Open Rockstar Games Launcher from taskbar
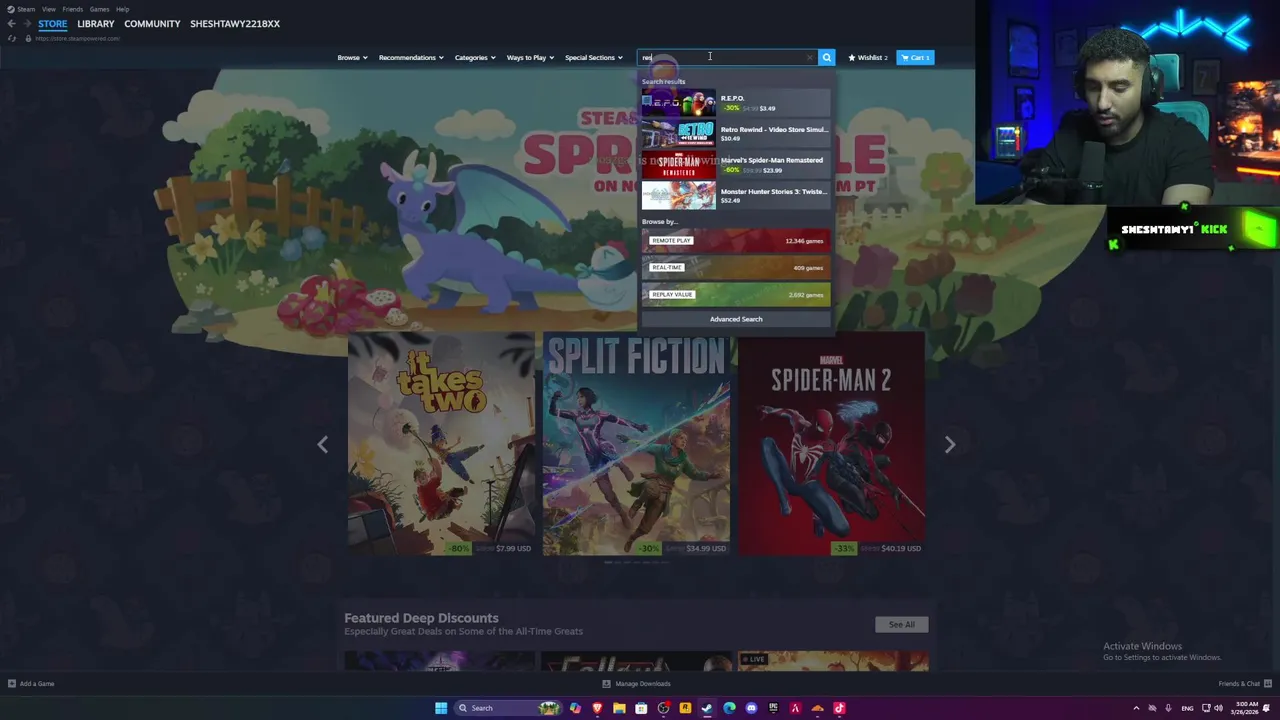The width and height of the screenshot is (1280, 720). [685, 708]
